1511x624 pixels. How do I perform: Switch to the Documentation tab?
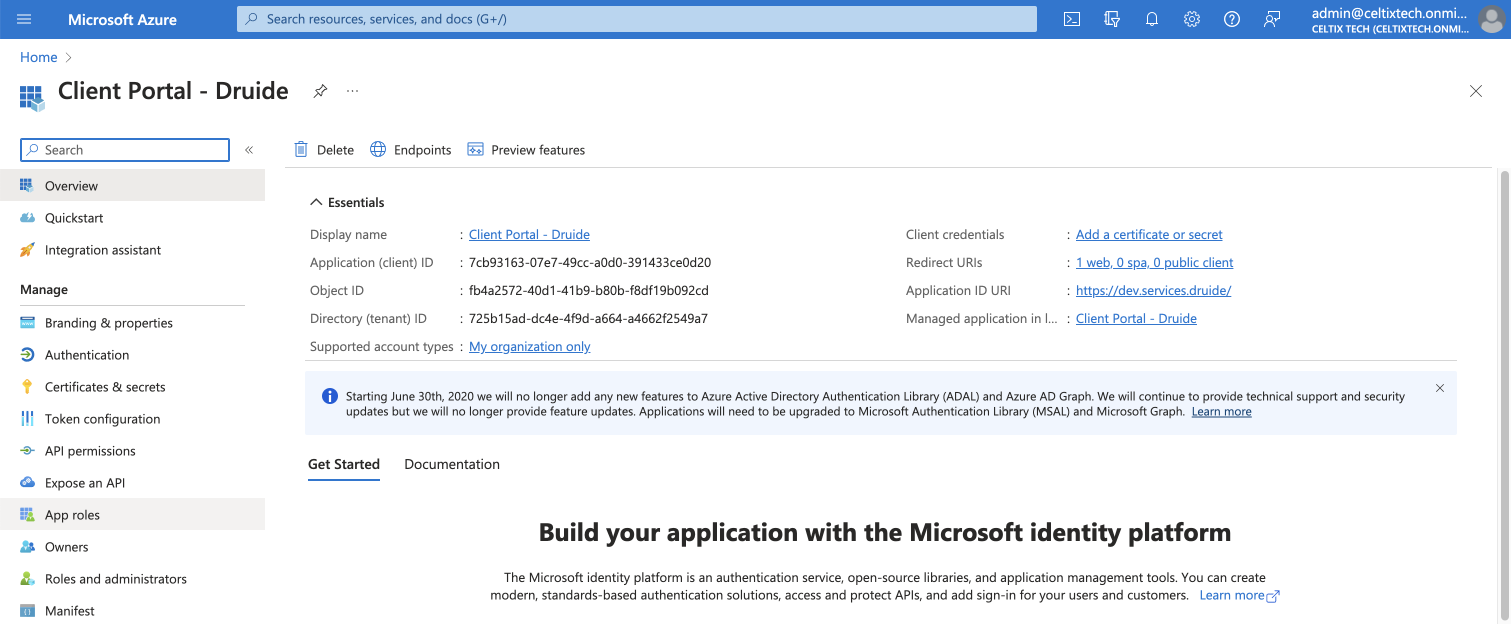pos(452,464)
